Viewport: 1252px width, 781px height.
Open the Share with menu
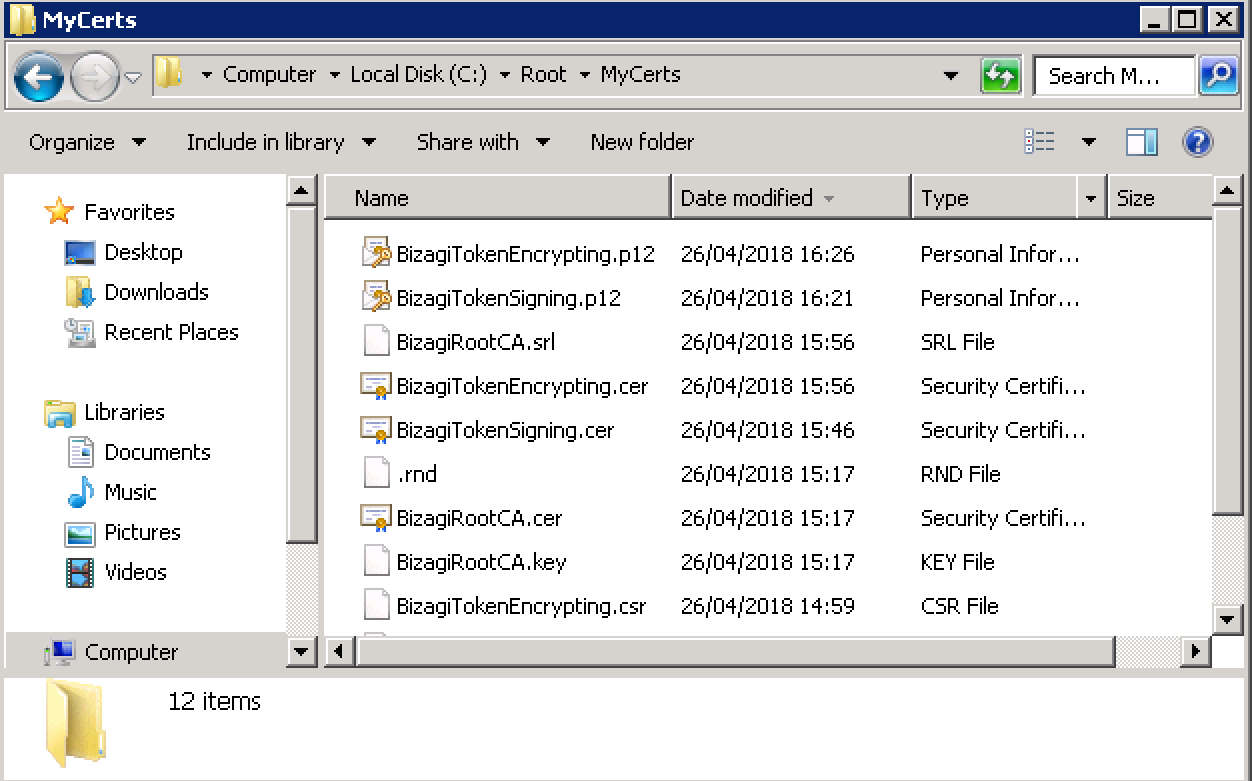[x=483, y=142]
